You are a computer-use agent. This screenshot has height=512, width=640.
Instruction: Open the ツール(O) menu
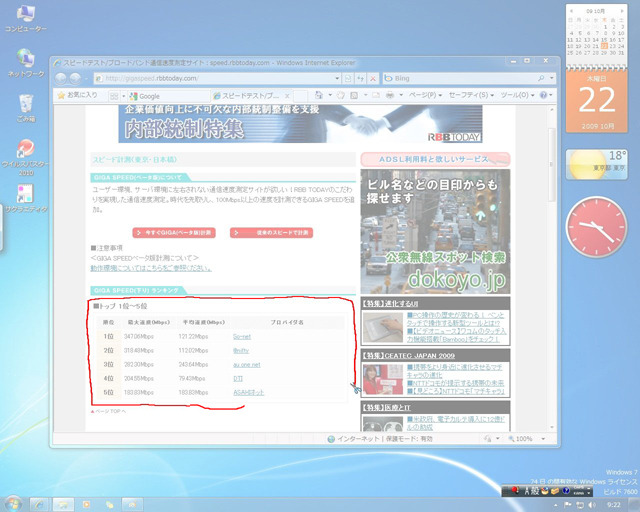(x=517, y=95)
